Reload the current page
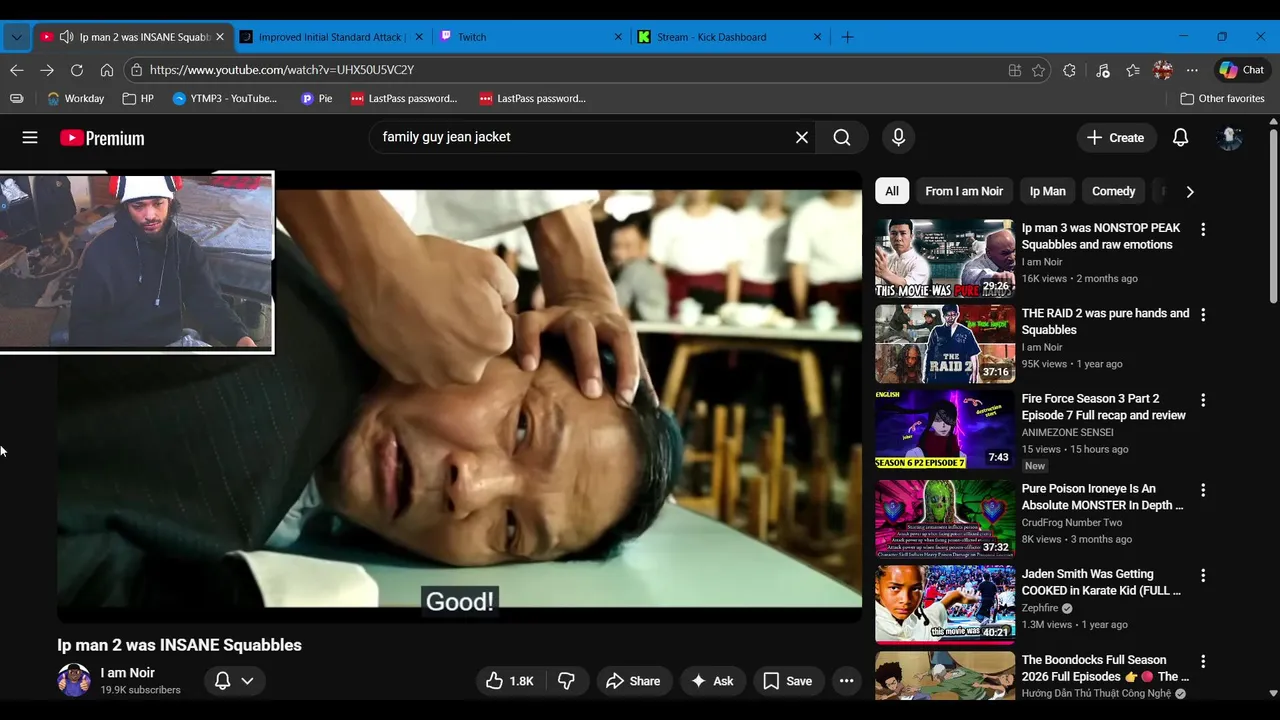 coord(77,70)
